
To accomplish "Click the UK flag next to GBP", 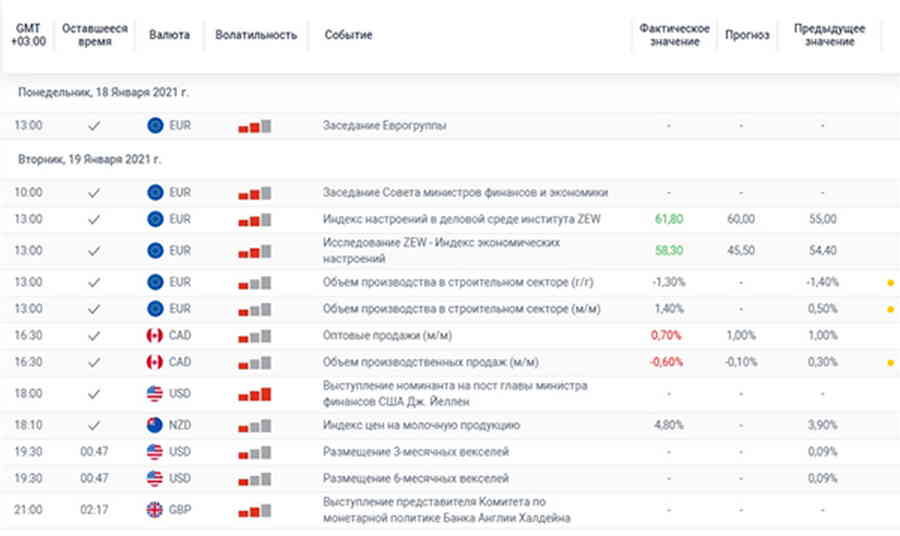I will pos(155,509).
